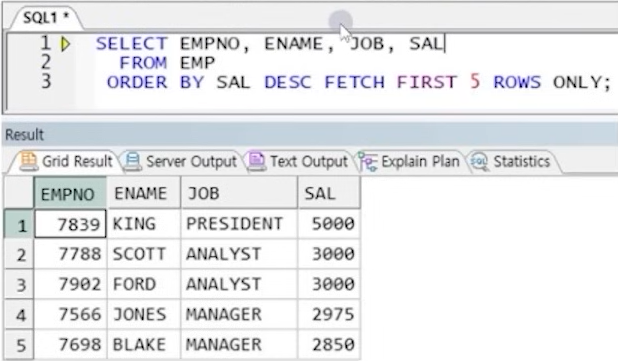The height and width of the screenshot is (361, 618).
Task: Click the Explain Plan tab icon
Action: click(x=368, y=162)
